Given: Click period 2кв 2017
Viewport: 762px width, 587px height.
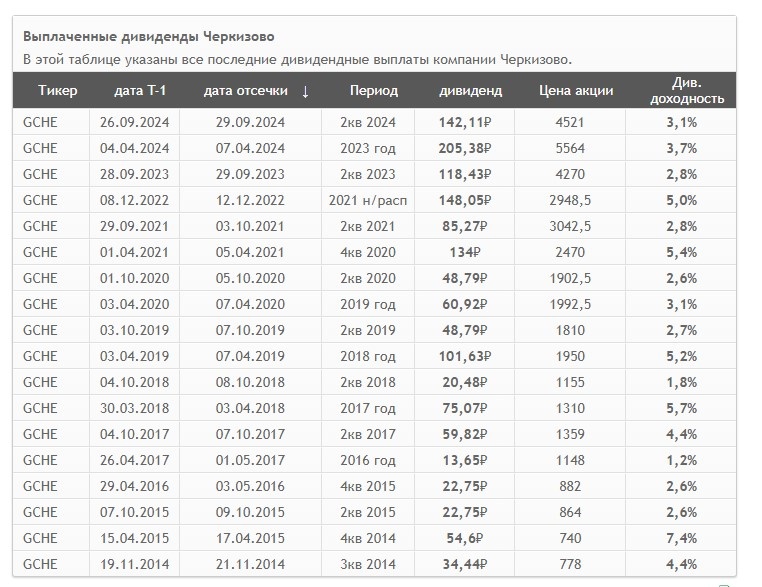Looking at the screenshot, I should (x=368, y=434).
